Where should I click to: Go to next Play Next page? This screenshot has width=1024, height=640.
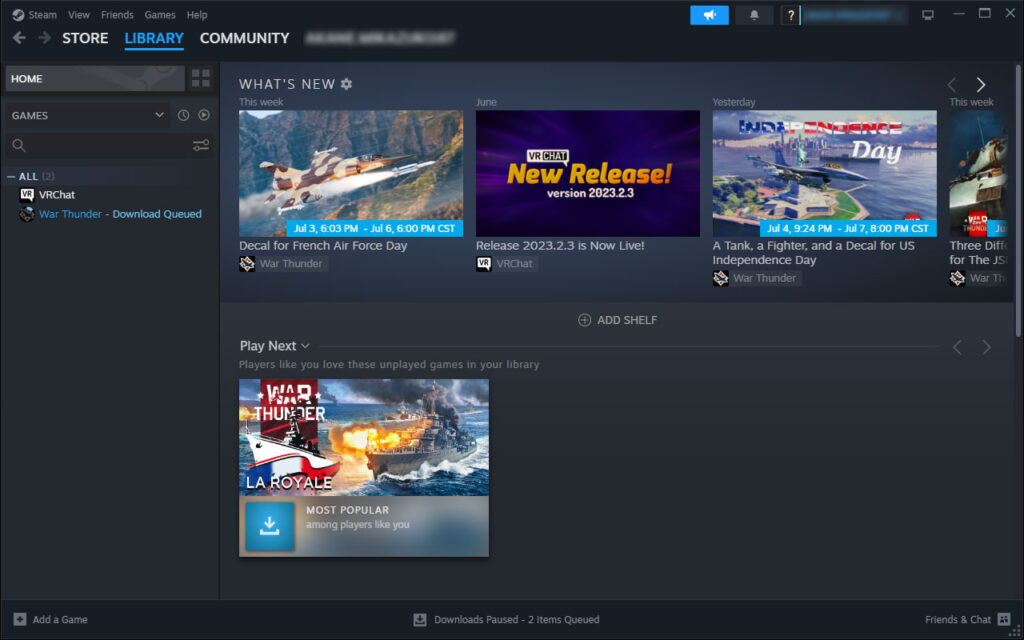(986, 347)
